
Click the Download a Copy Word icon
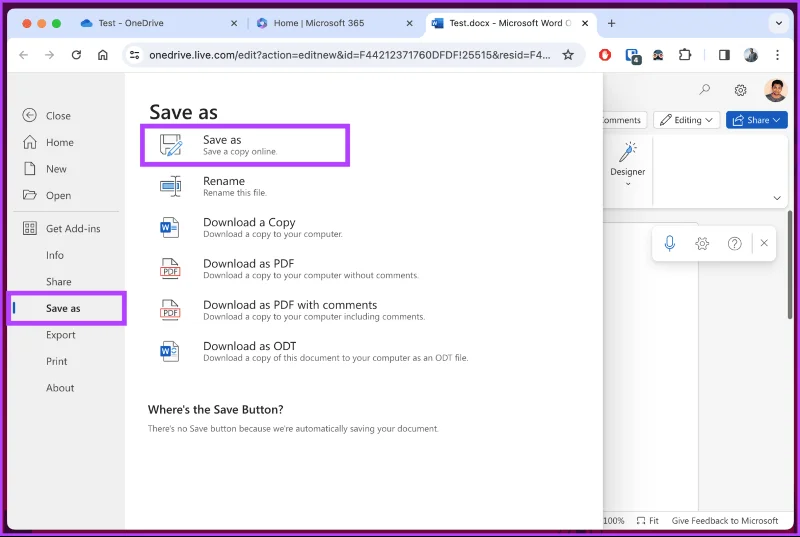(x=169, y=227)
